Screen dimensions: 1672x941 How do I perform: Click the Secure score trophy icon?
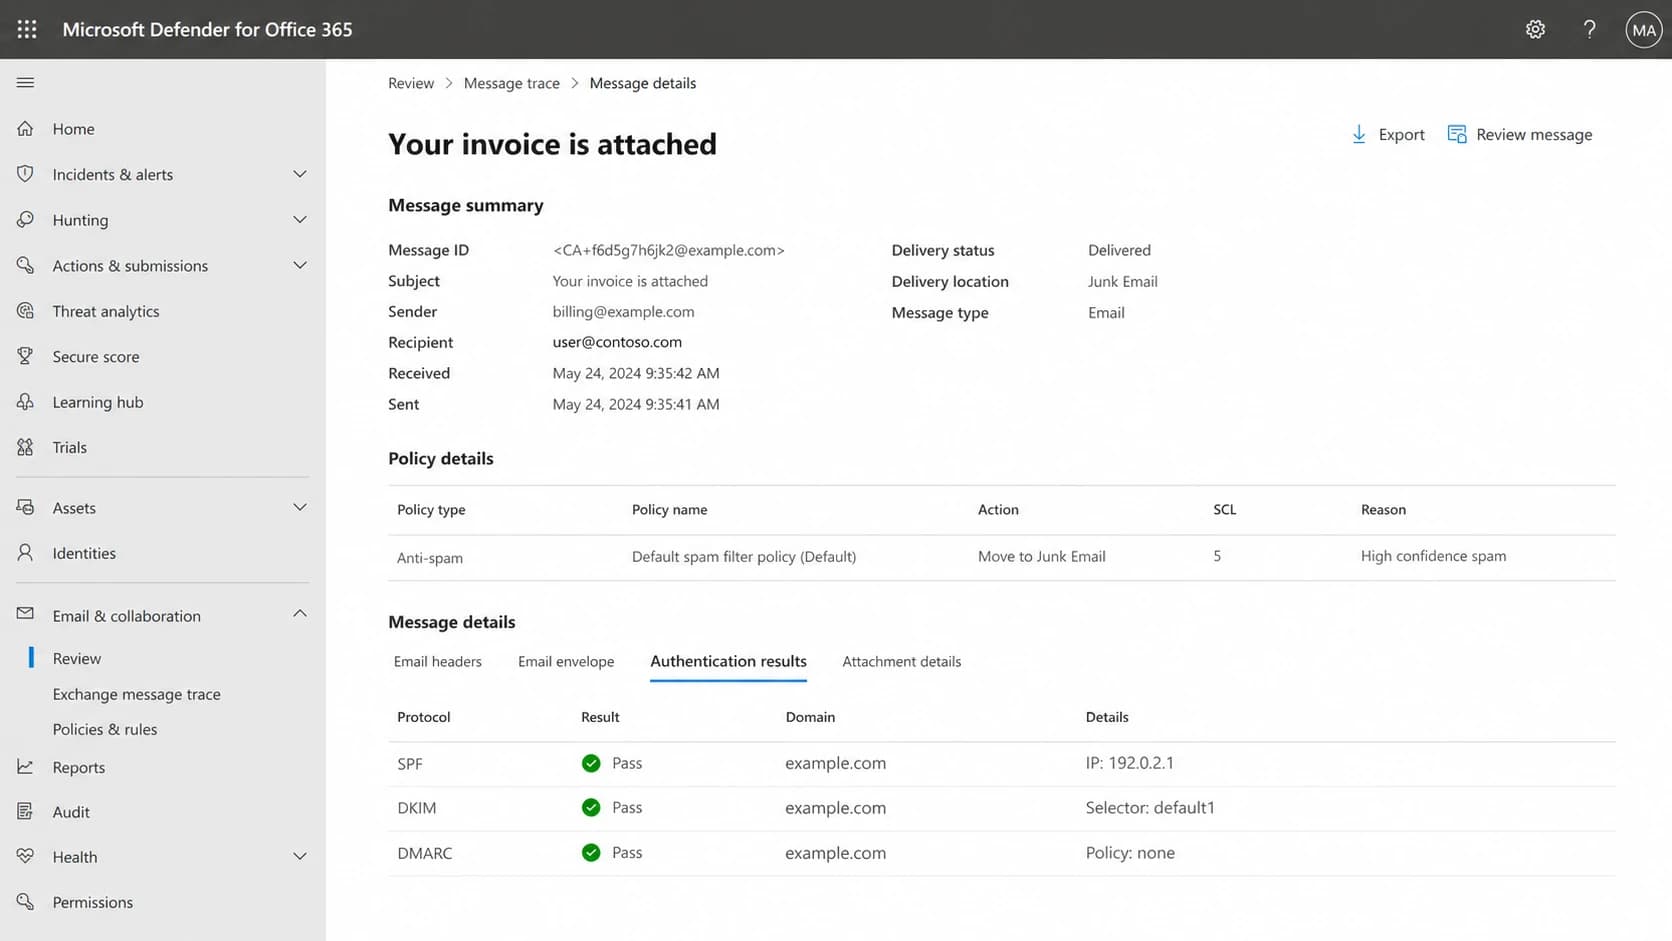click(x=26, y=356)
